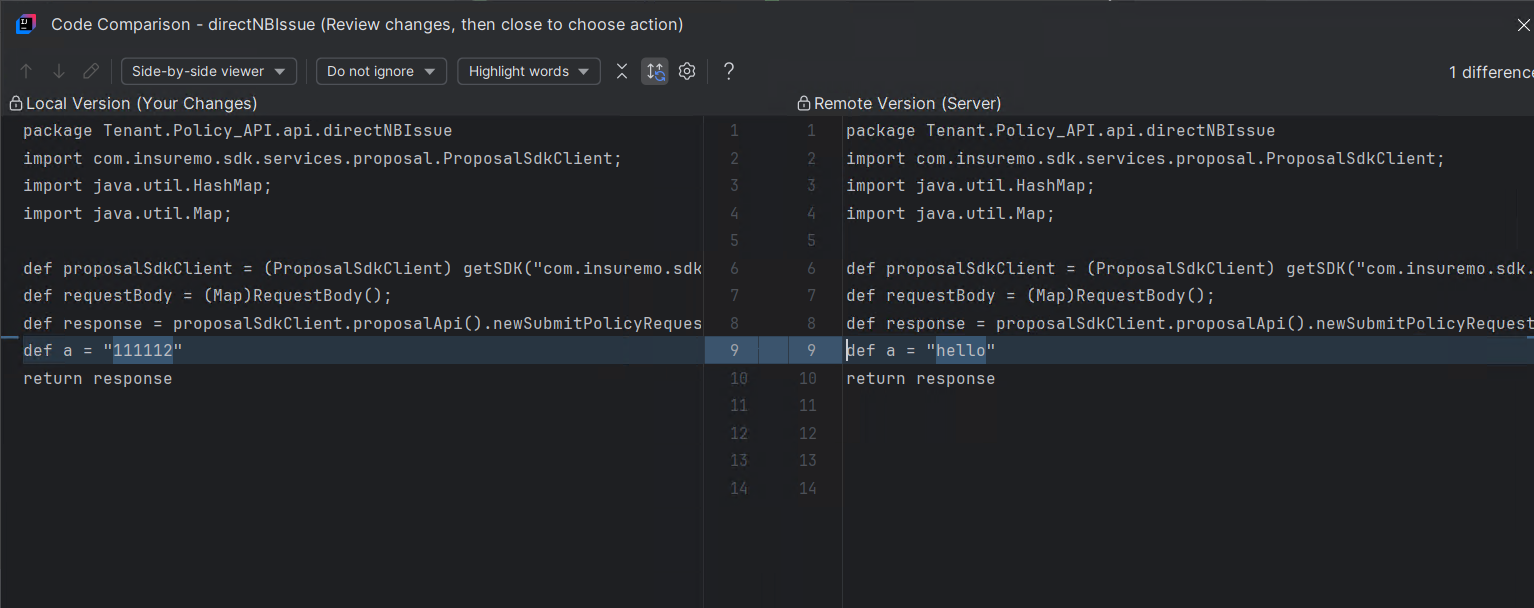Image resolution: width=1534 pixels, height=608 pixels.
Task: Click "hello" string in remote version
Action: [x=961, y=350]
